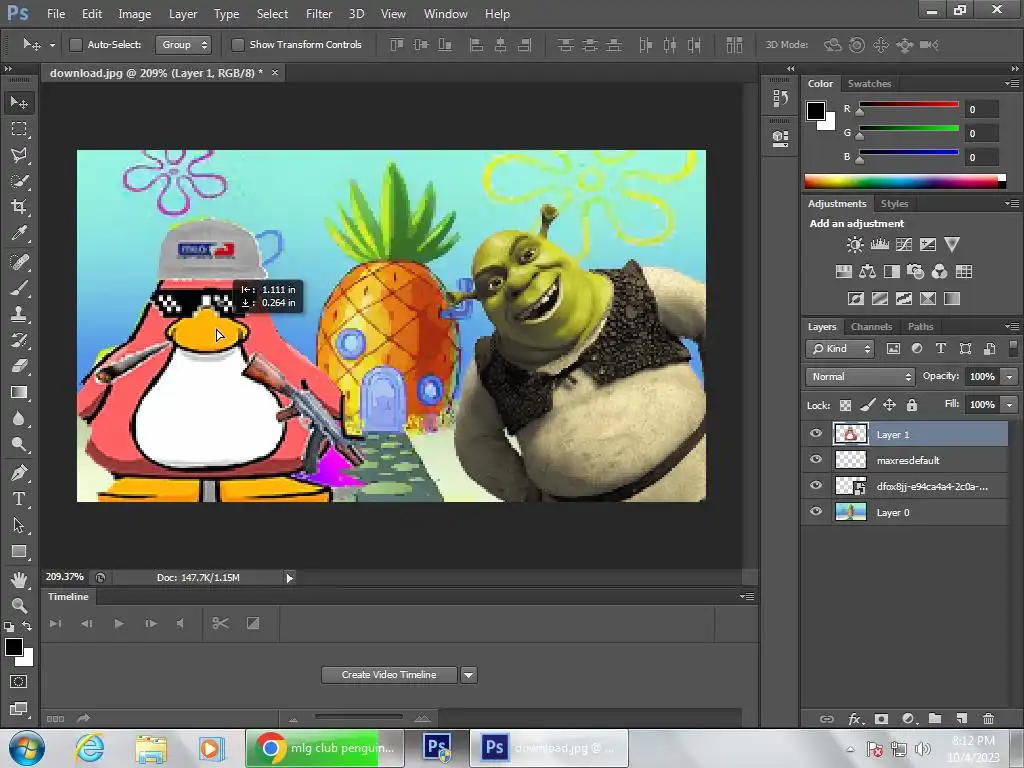
Task: Switch to the Channels tab
Action: (x=871, y=327)
